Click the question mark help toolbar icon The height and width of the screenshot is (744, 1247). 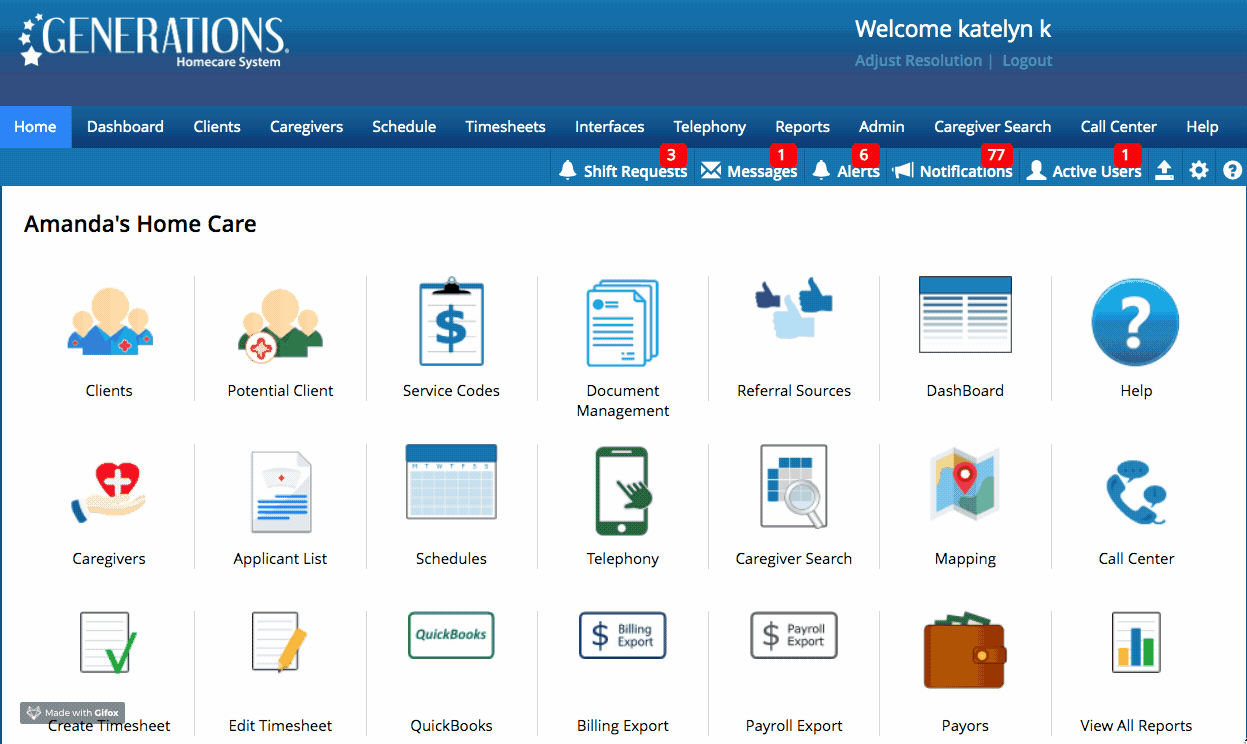(x=1232, y=171)
